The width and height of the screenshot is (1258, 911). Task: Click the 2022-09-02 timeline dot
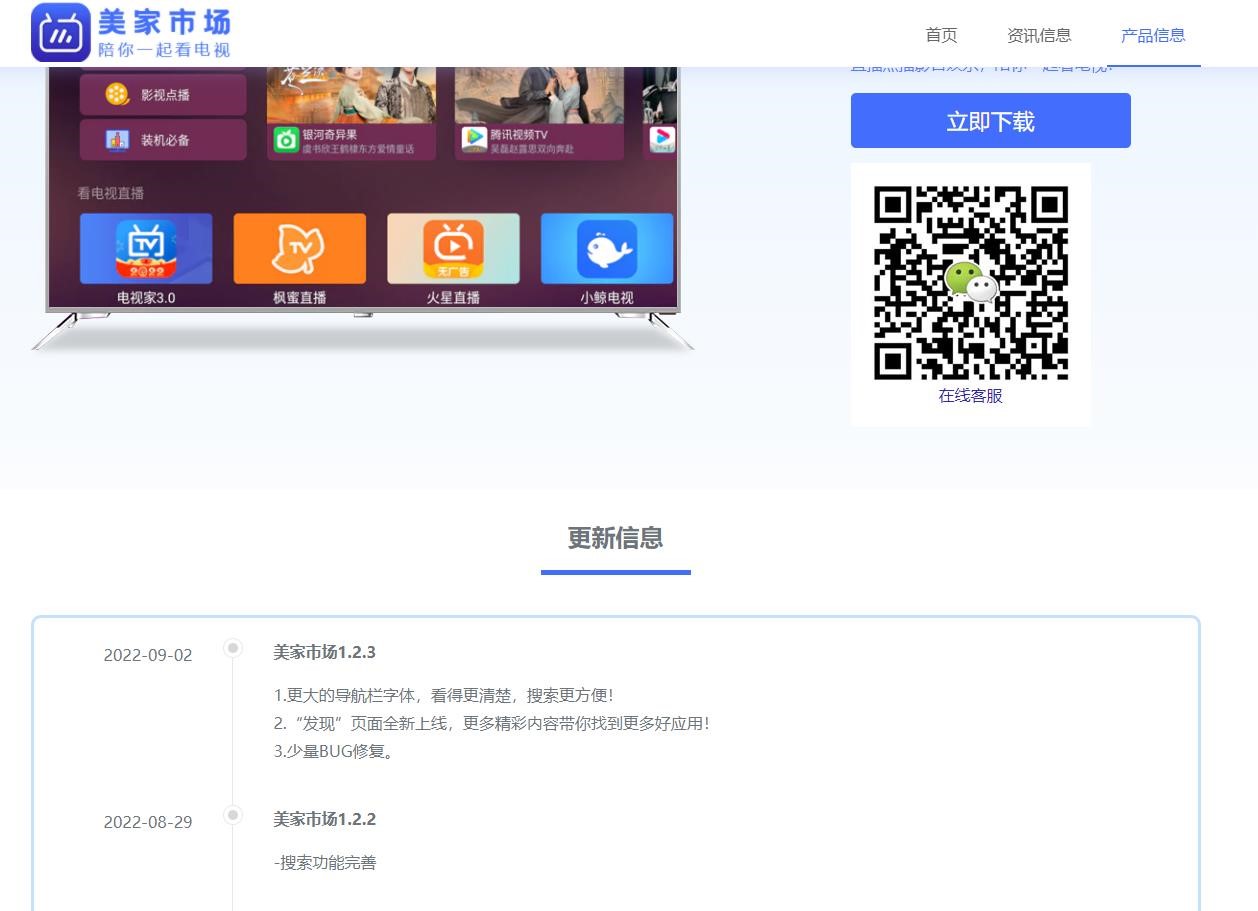(233, 648)
